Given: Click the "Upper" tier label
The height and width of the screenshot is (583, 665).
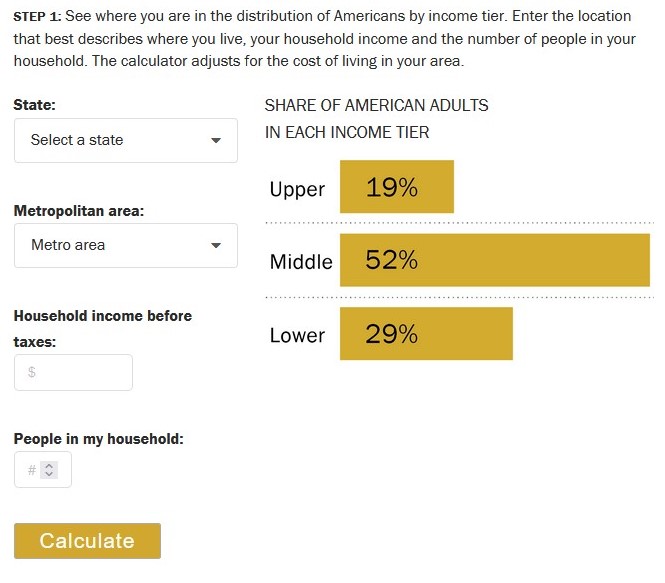Looking at the screenshot, I should 297,189.
